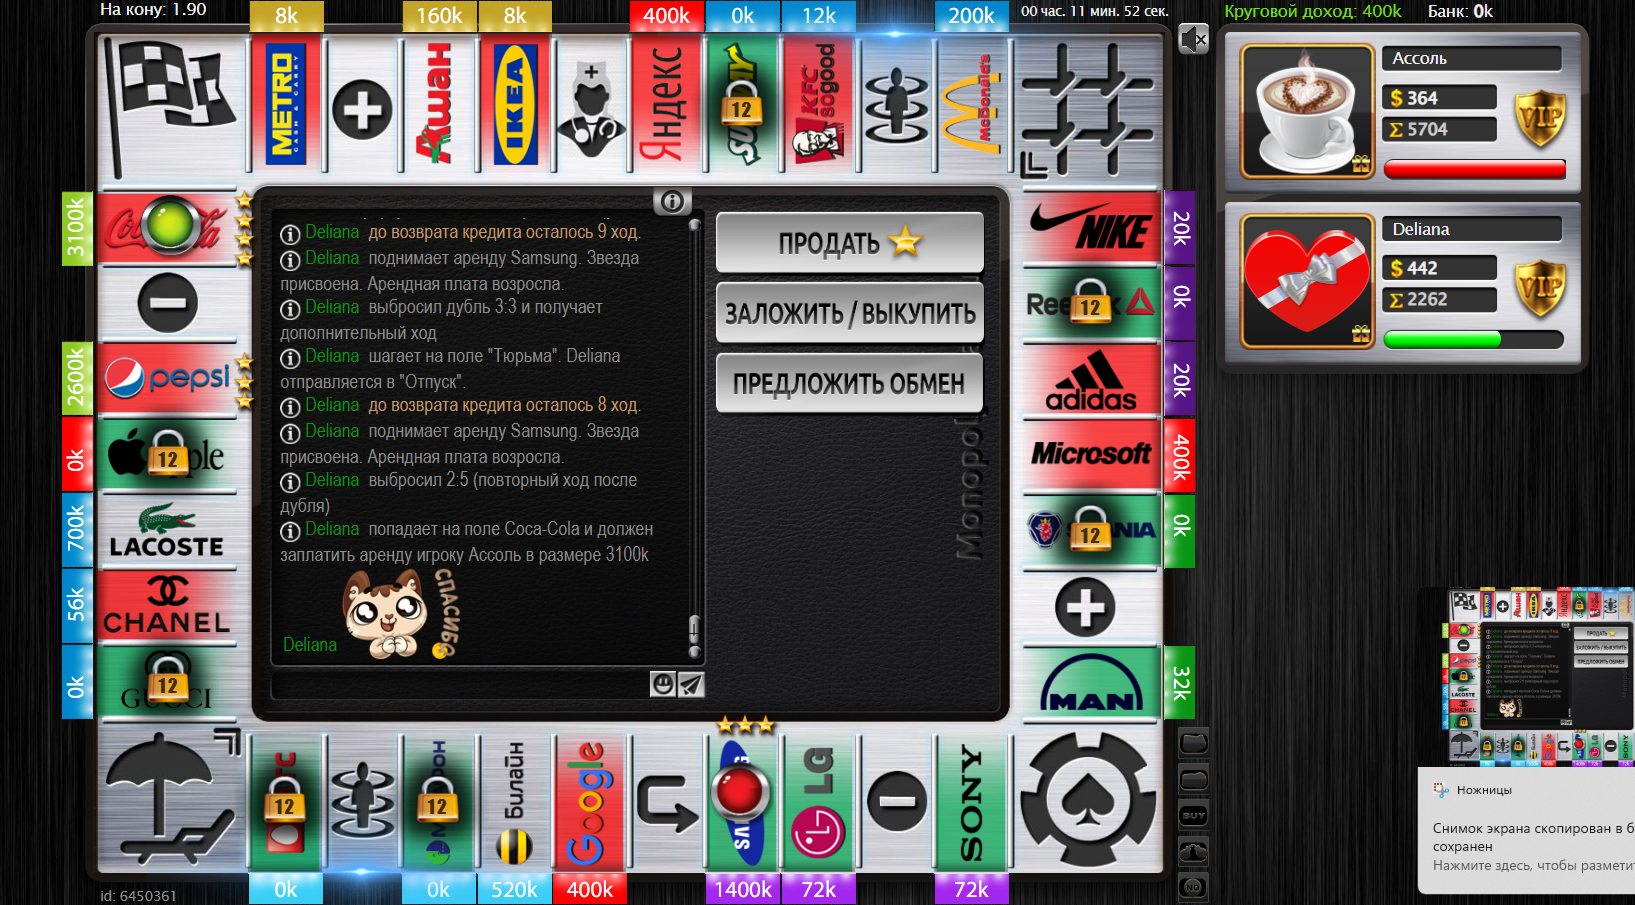Click the ПРЕДЛОЖИТЬ ОБМЕН button
Viewport: 1635px width, 905px height.
pos(850,383)
